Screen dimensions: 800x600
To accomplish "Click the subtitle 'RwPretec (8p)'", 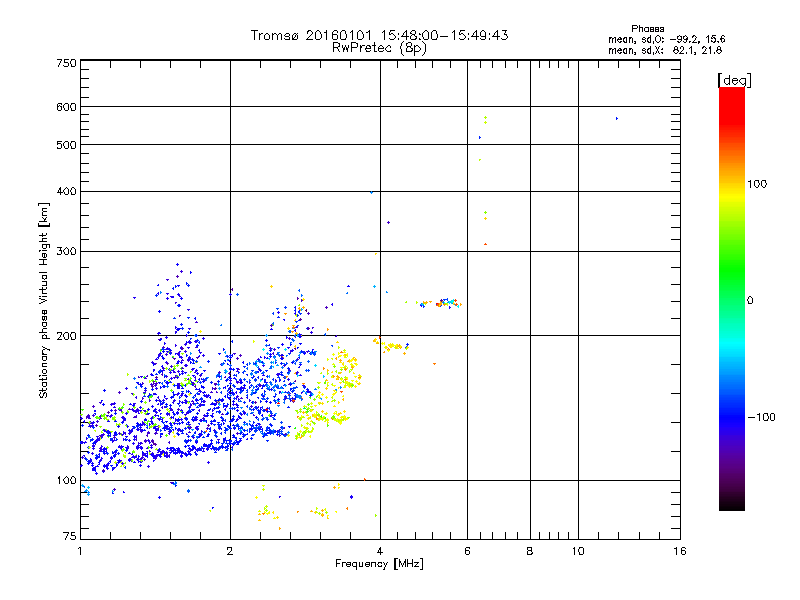I will [x=379, y=48].
